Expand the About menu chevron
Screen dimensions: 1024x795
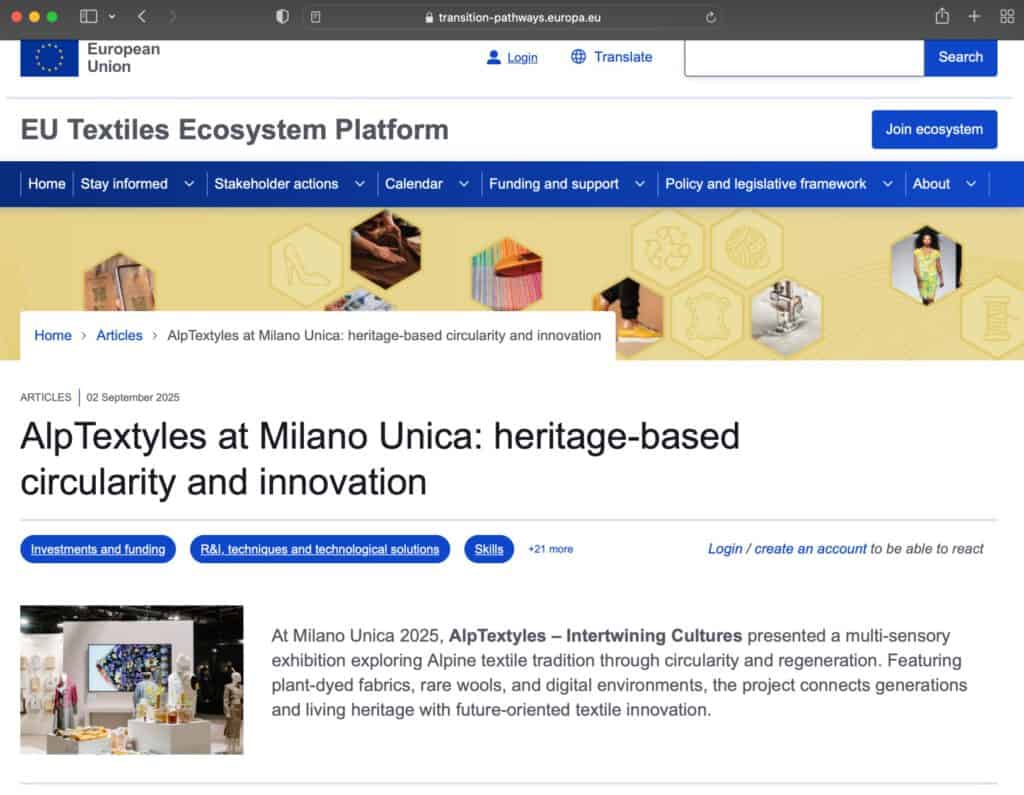point(970,184)
